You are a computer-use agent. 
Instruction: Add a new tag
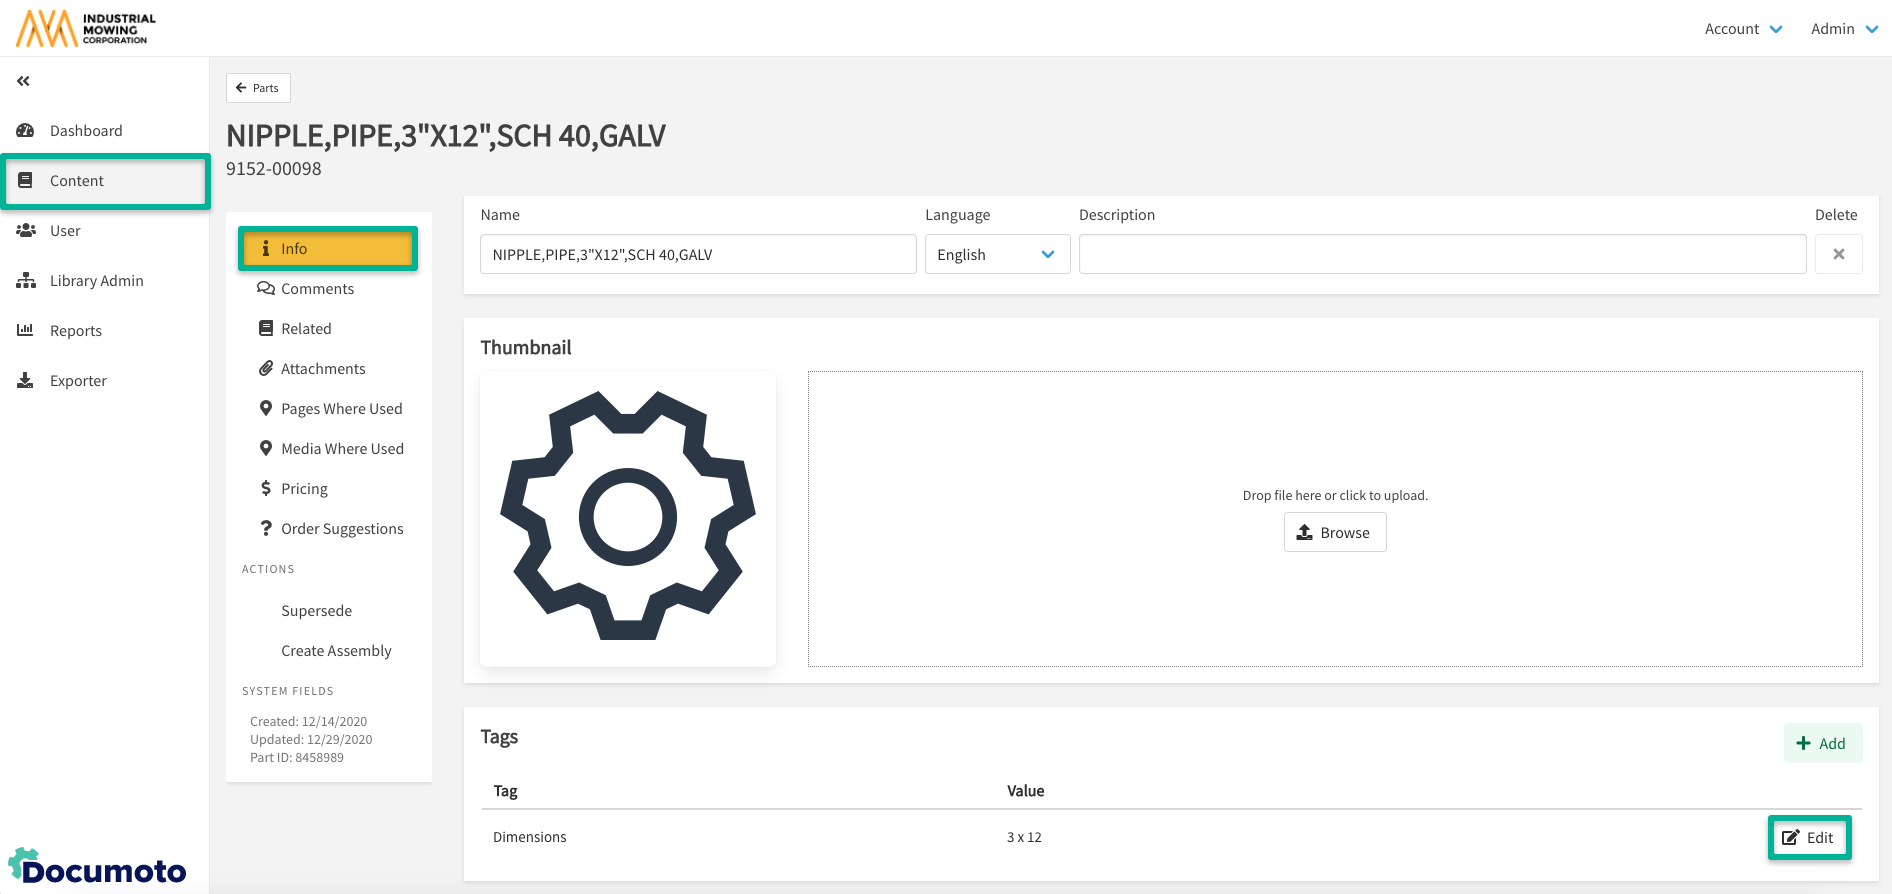pyautogui.click(x=1822, y=743)
